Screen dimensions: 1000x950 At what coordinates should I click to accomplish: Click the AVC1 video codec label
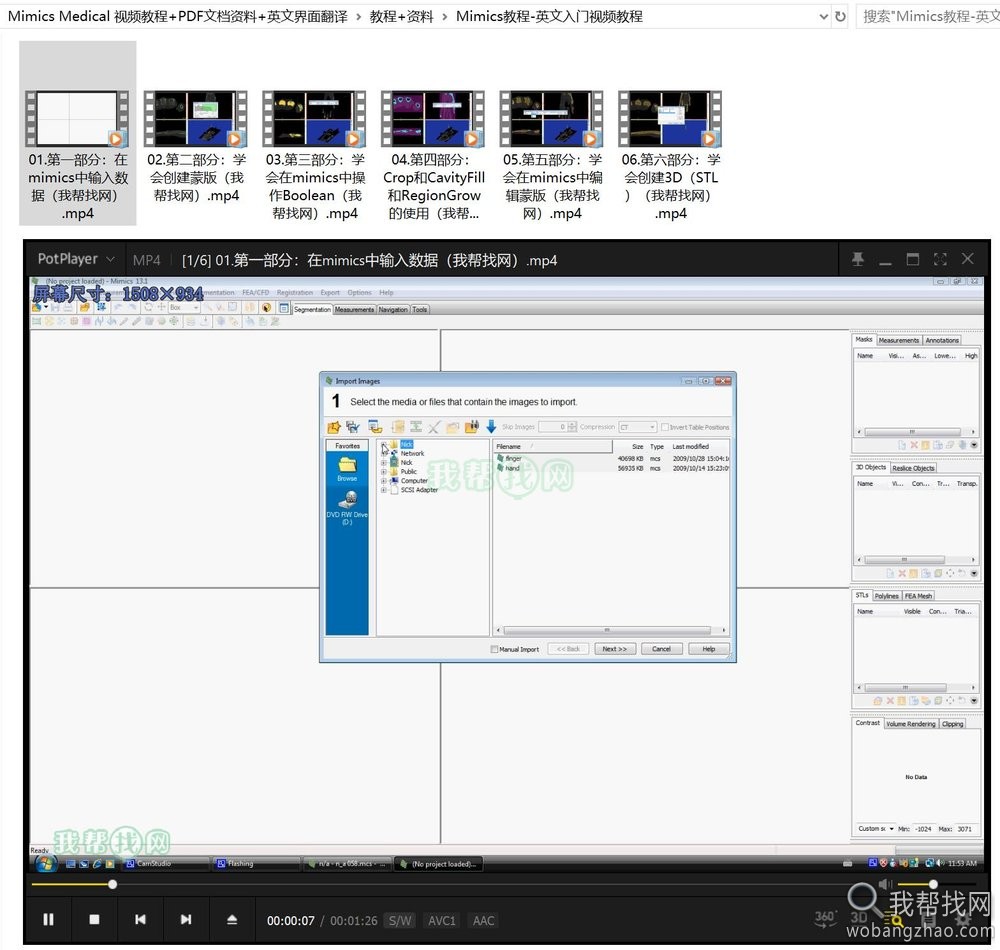click(442, 921)
